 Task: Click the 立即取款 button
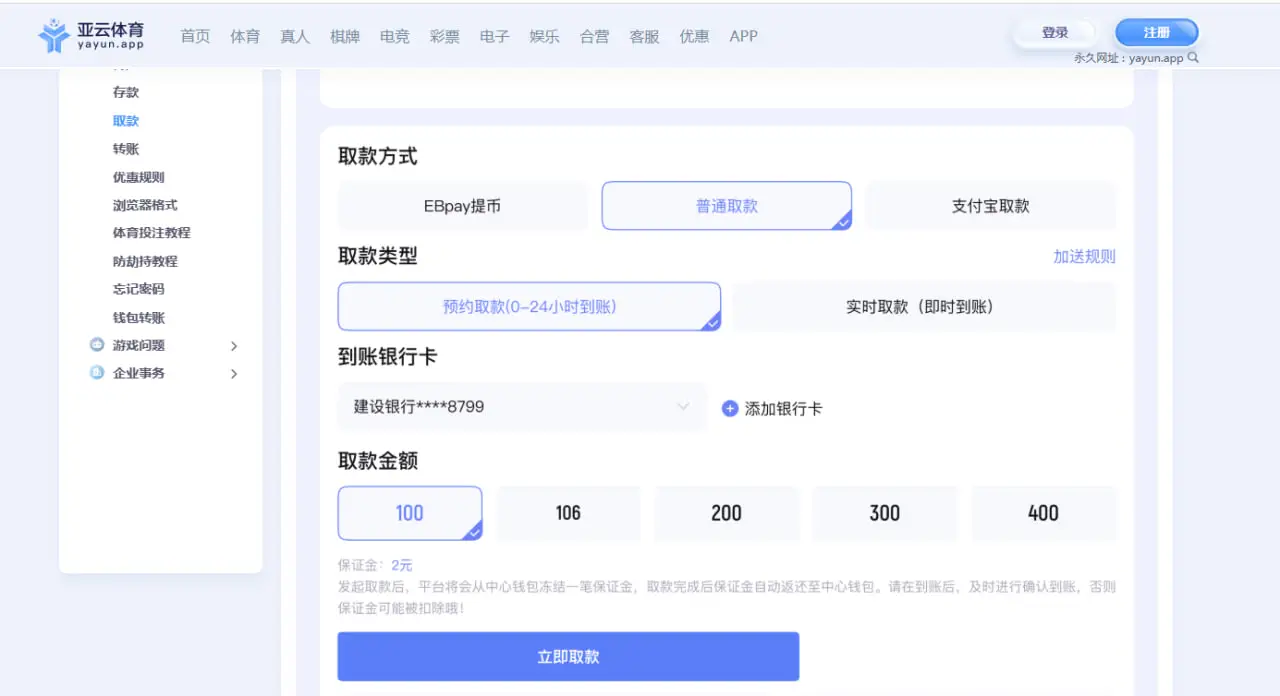[568, 657]
